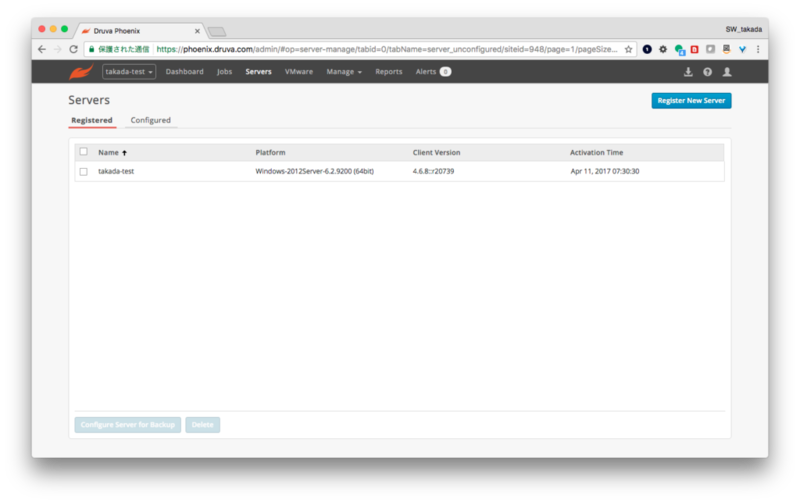Click the browser address bar URL
Viewport: 800px width, 503px height.
[386, 49]
